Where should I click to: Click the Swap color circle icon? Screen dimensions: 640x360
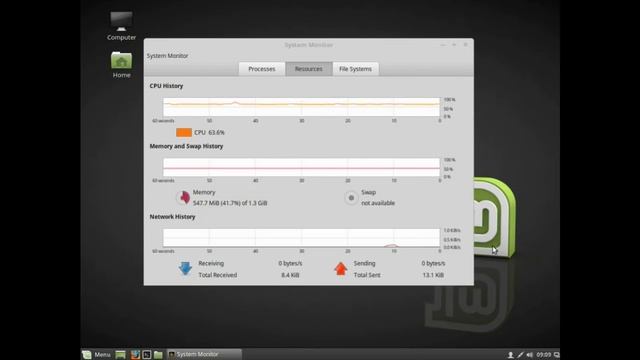[351, 198]
